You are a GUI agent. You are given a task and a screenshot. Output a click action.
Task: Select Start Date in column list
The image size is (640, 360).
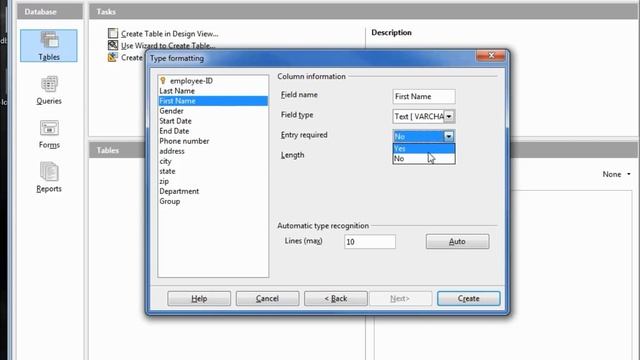click(x=213, y=121)
